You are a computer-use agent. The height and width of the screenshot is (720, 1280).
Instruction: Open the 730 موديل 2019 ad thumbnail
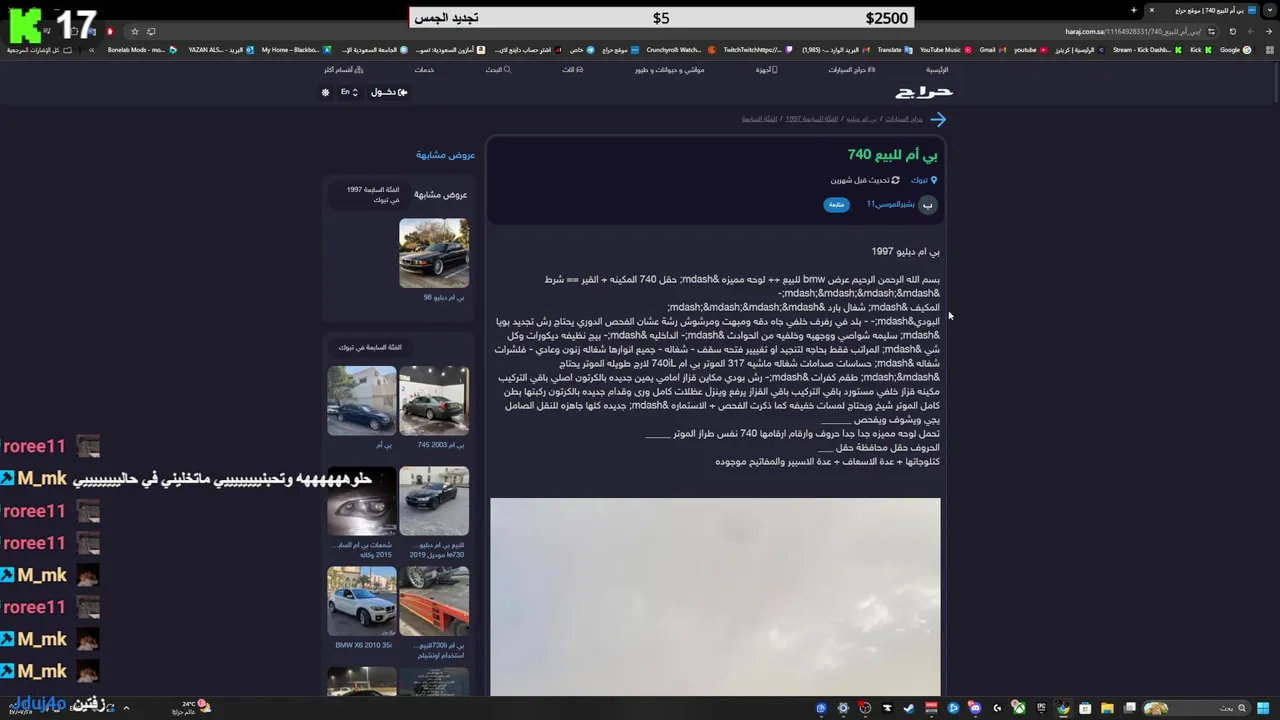coord(434,501)
